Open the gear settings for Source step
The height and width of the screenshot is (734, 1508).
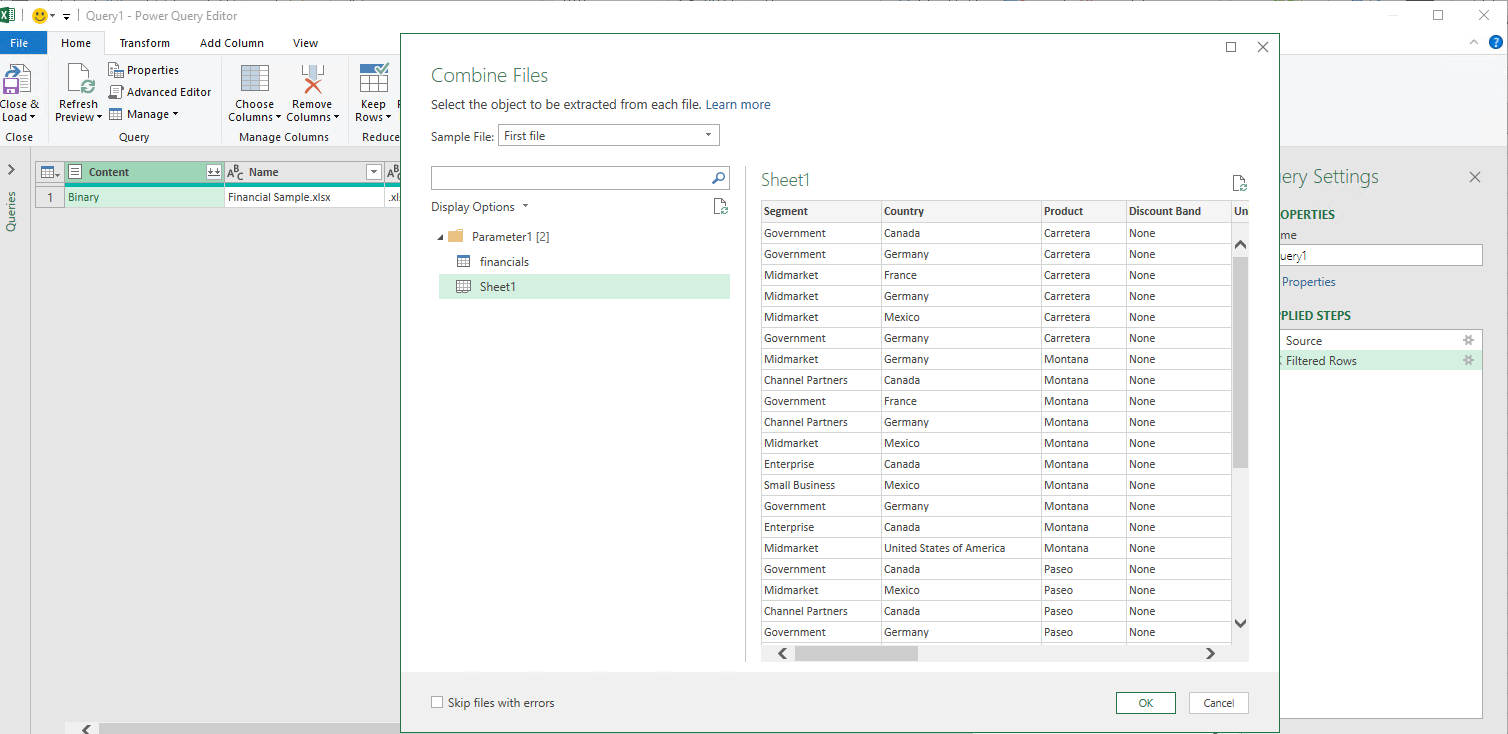pos(1469,341)
